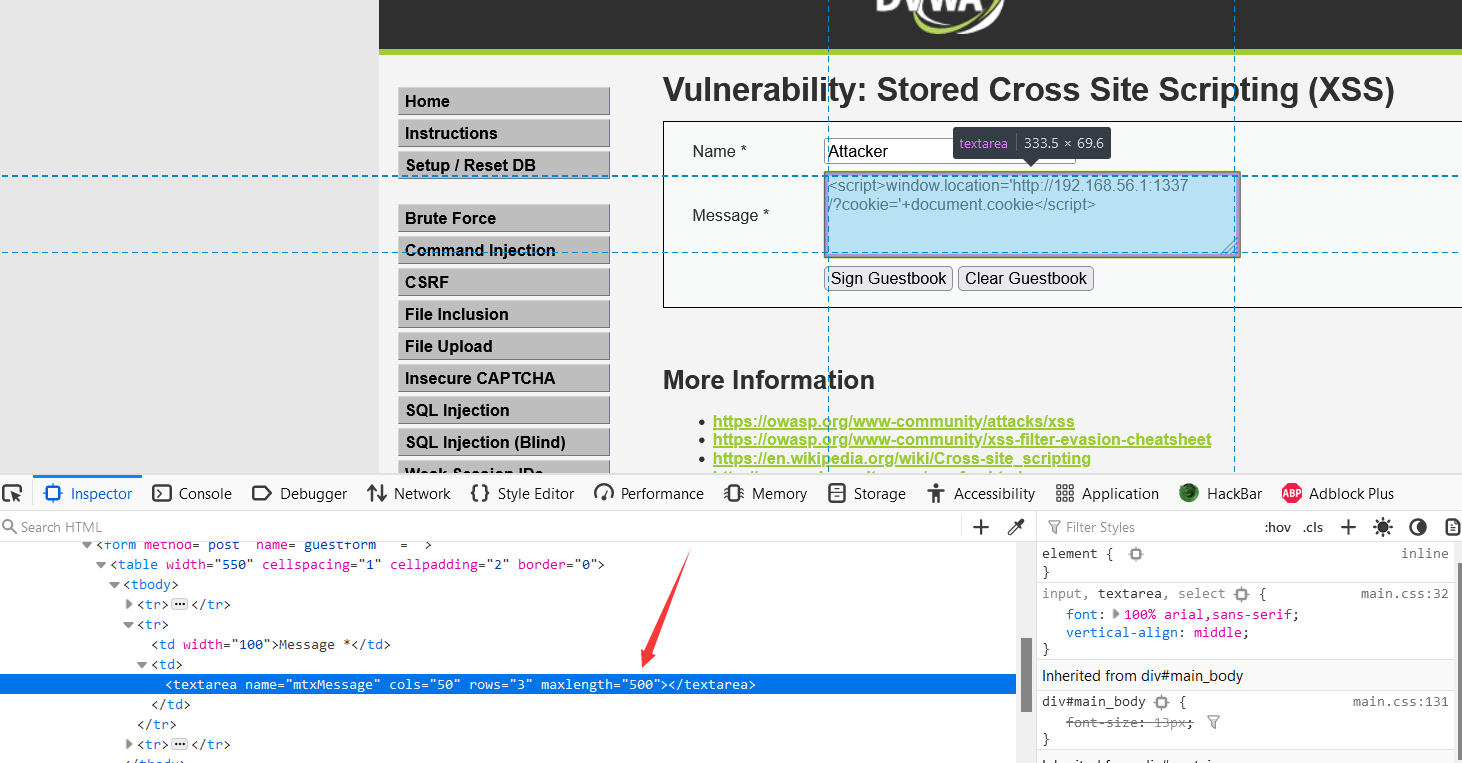Switch to the Network tab

click(408, 493)
